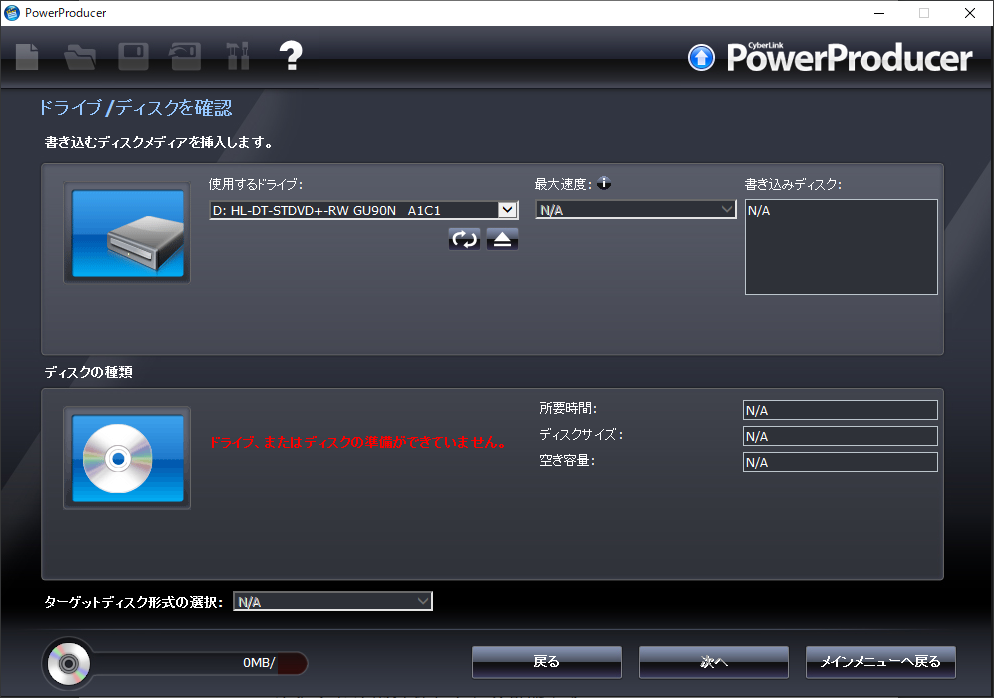Click the 書き込みディスク N/A box
This screenshot has height=698, width=994.
(841, 247)
